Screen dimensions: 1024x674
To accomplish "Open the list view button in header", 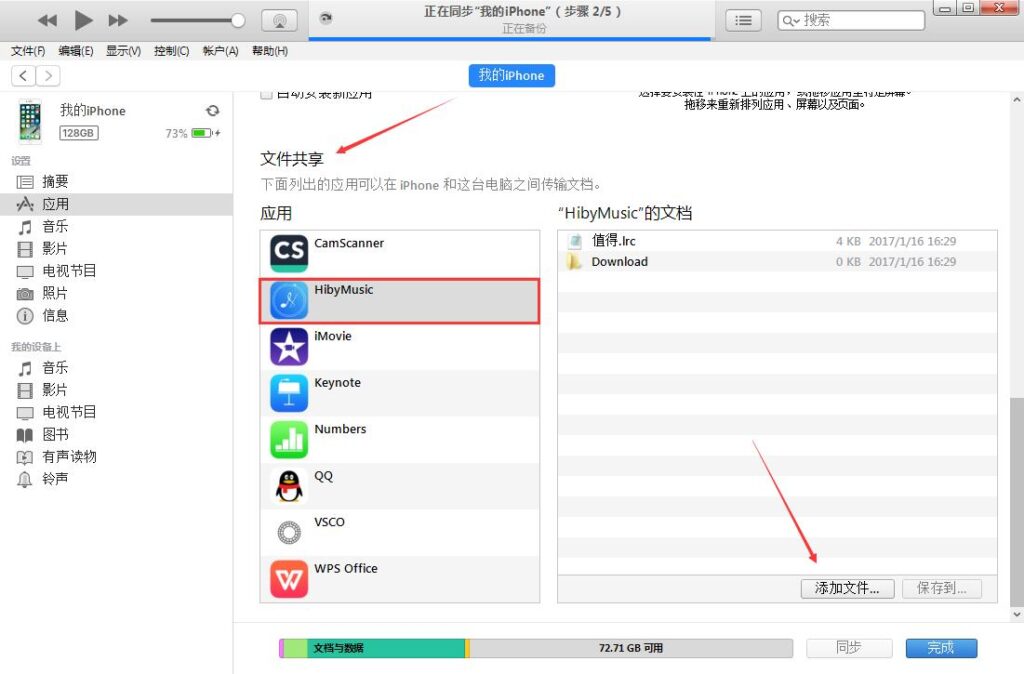I will (x=743, y=20).
